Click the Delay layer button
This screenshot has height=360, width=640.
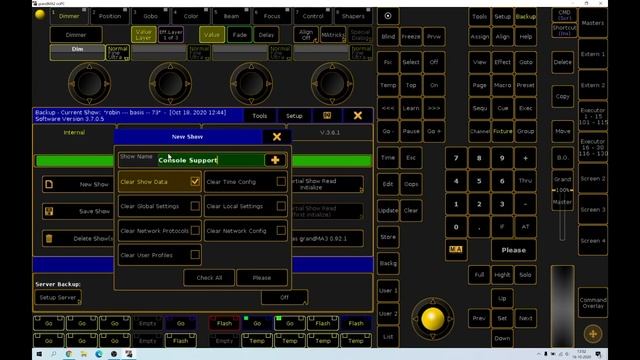[x=266, y=35]
